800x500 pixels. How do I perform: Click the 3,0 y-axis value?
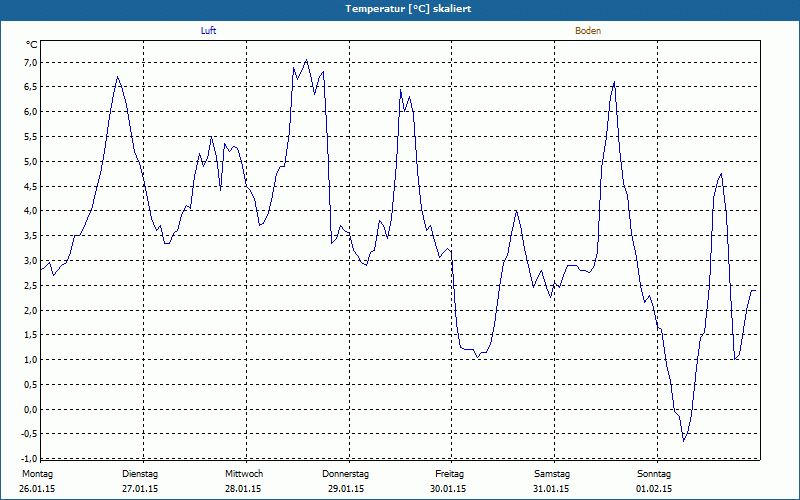click(x=31, y=261)
